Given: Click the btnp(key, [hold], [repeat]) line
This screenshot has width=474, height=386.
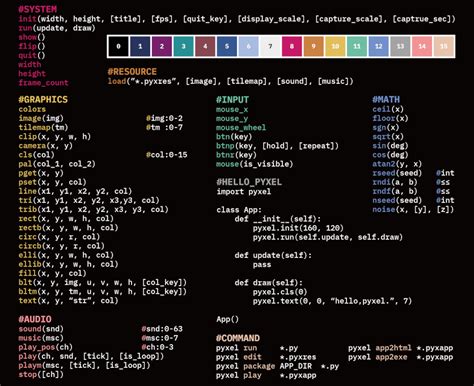Looking at the screenshot, I should tap(277, 146).
